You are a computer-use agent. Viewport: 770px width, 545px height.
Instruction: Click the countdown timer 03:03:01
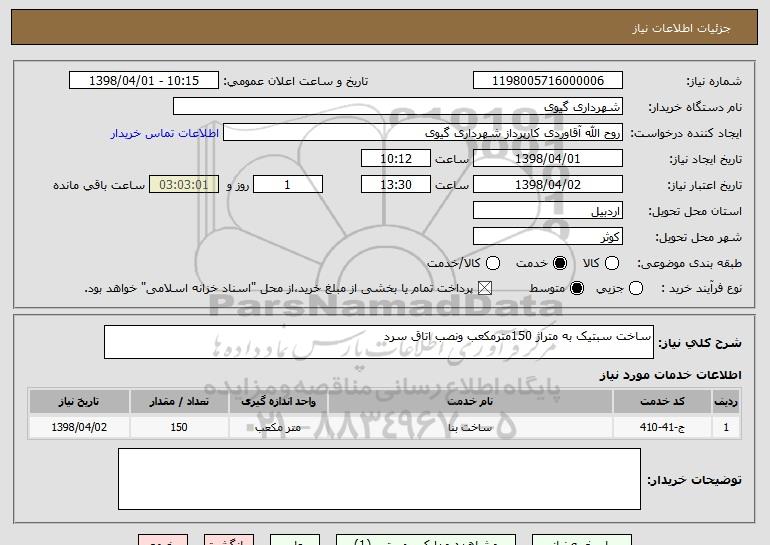(184, 185)
